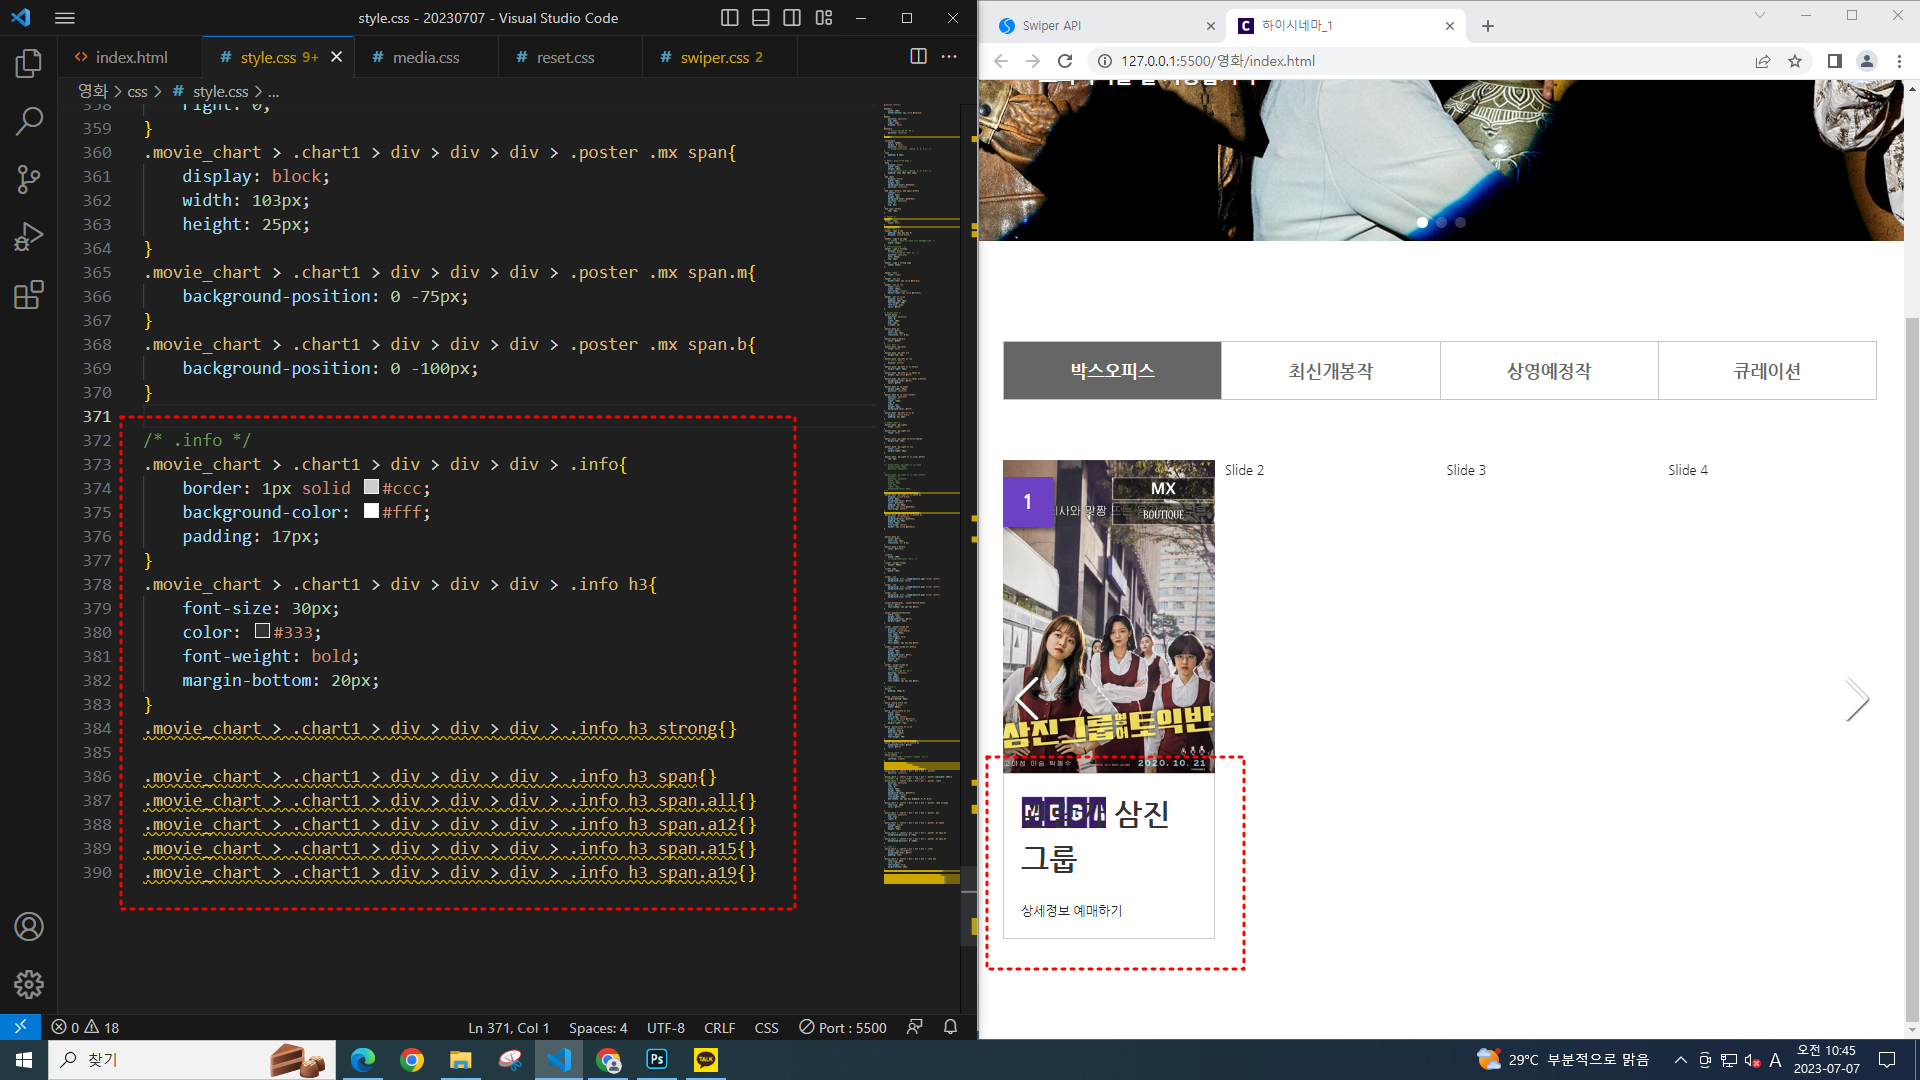This screenshot has width=1920, height=1080.
Task: Click the #ccc border color swatch
Action: pos(371,487)
